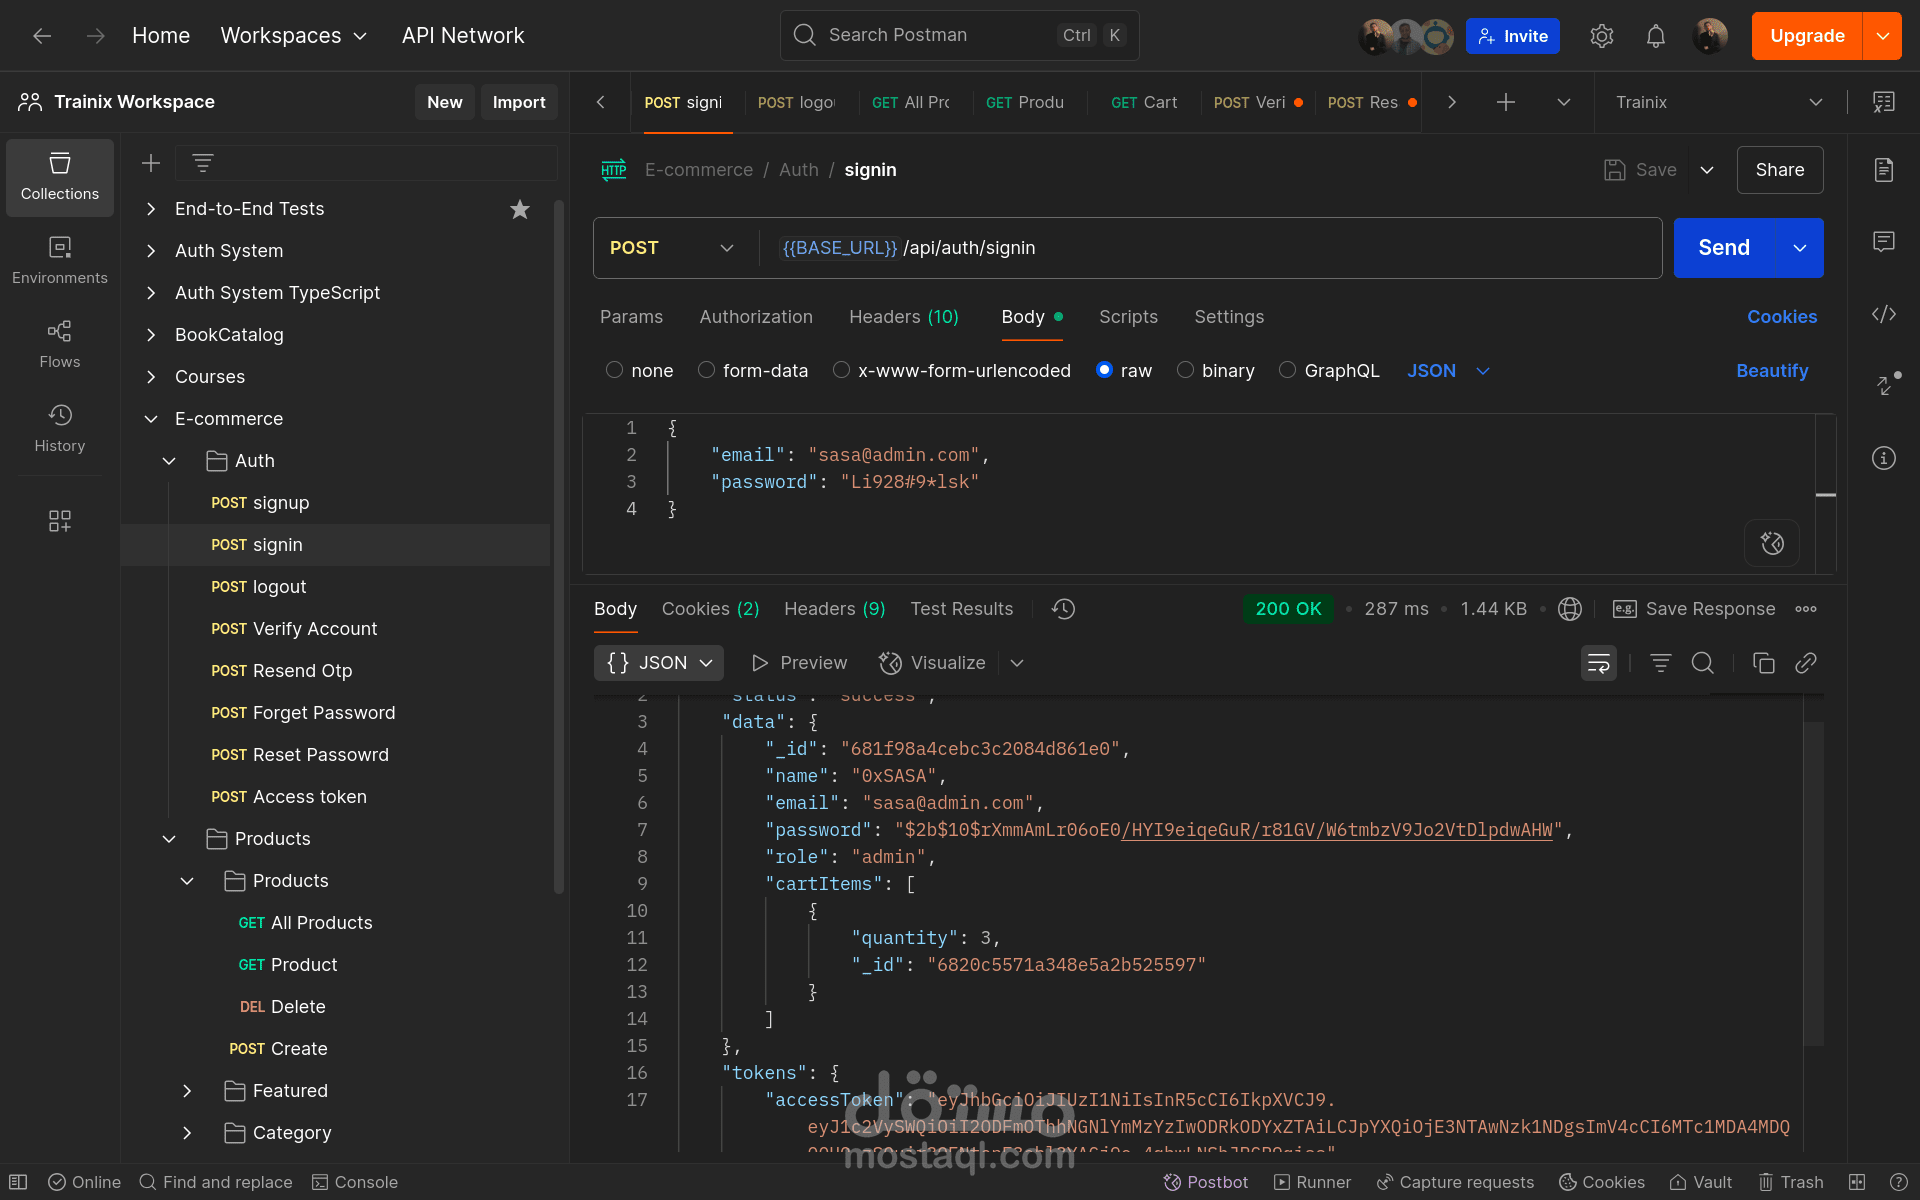Choose the none body radio button

(x=615, y=370)
